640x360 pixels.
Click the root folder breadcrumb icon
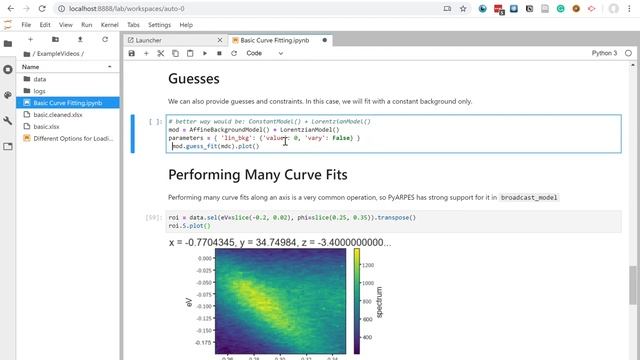27,54
